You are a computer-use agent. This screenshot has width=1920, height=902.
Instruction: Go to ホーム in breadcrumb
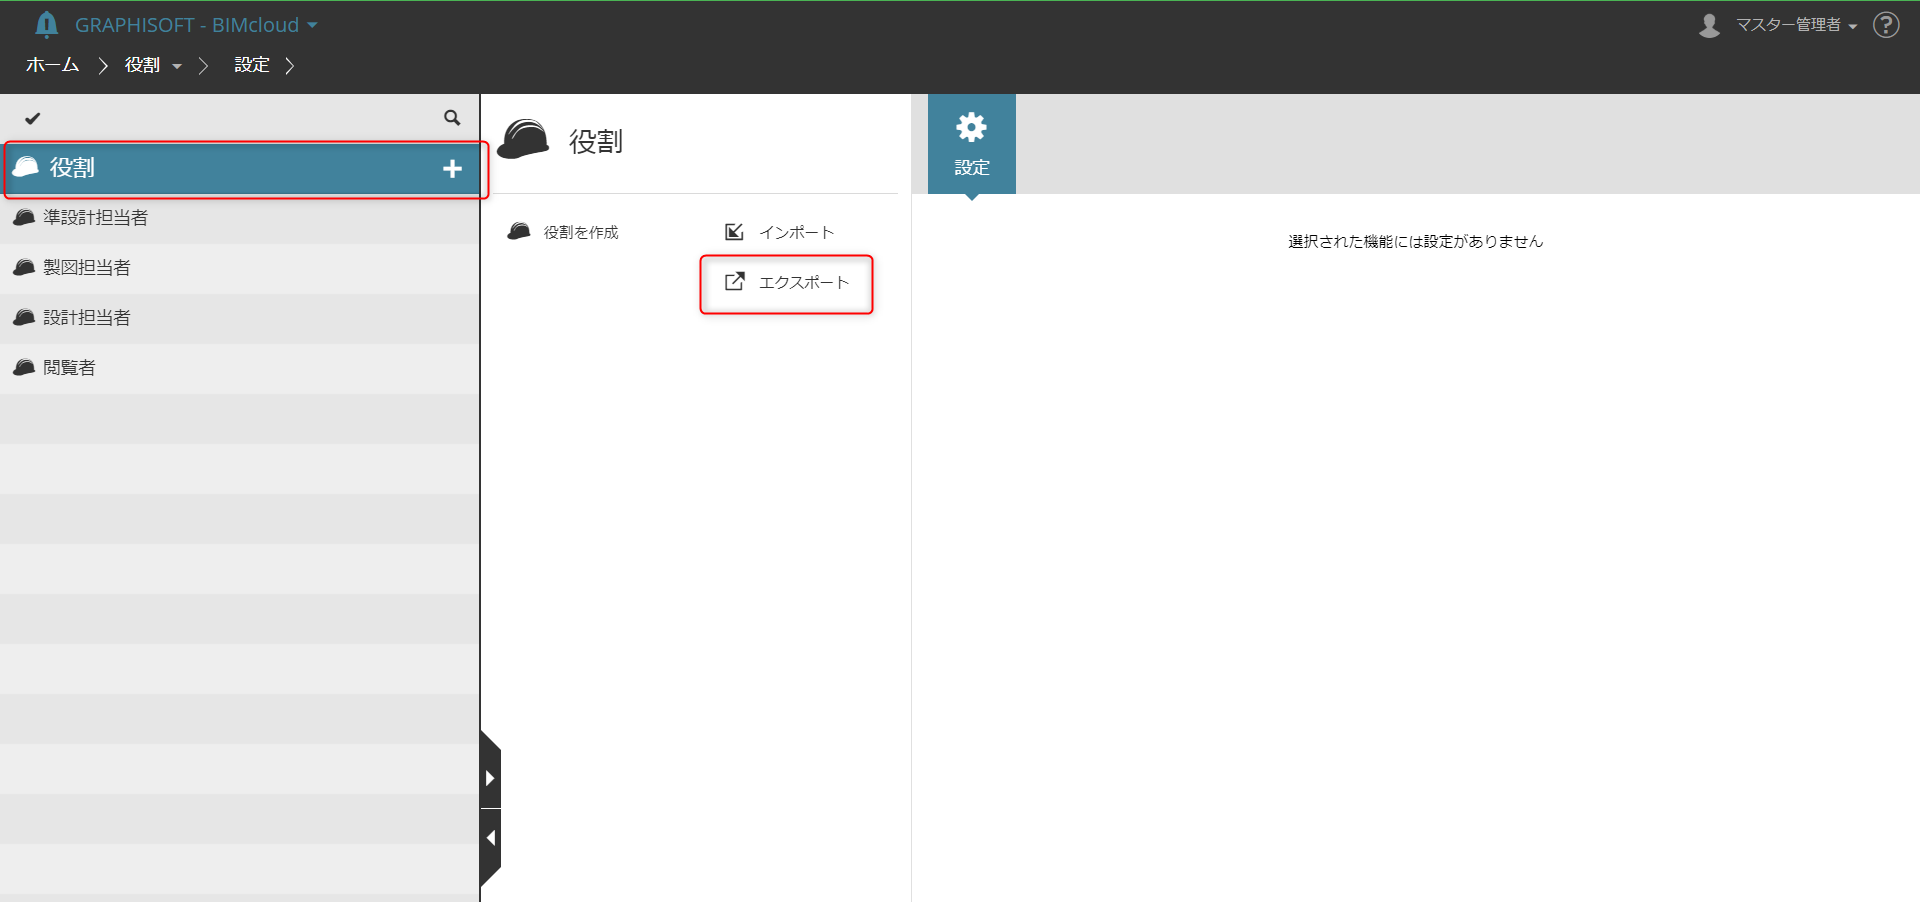[x=52, y=65]
